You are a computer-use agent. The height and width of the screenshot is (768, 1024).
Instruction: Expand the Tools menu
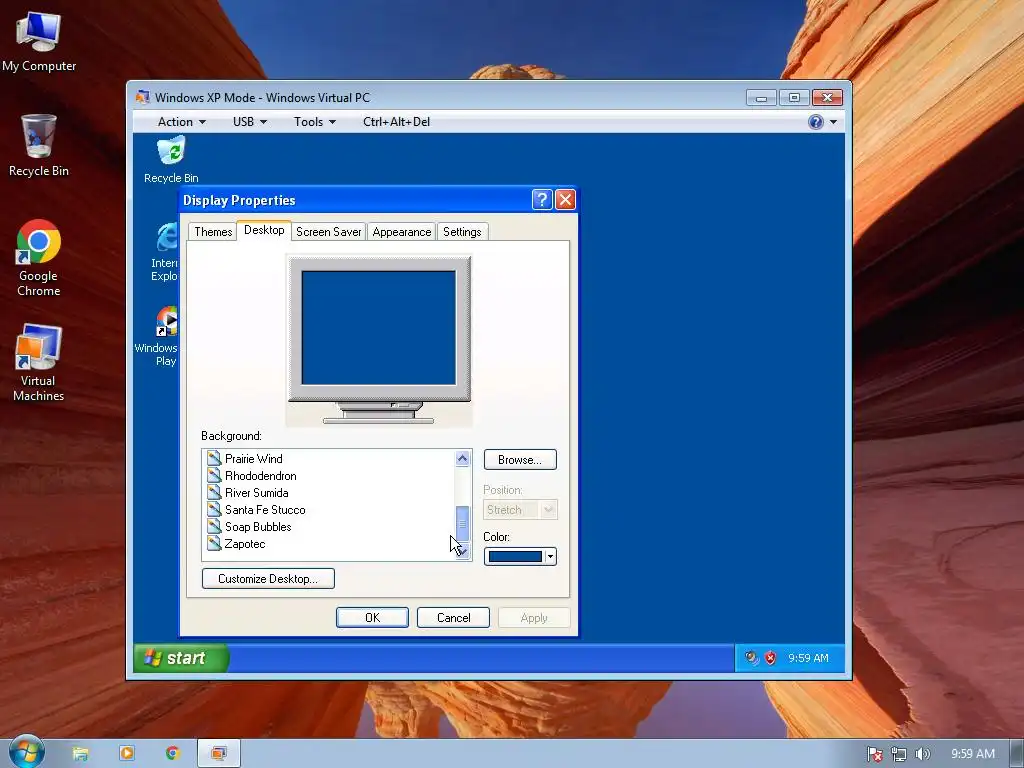(x=315, y=122)
